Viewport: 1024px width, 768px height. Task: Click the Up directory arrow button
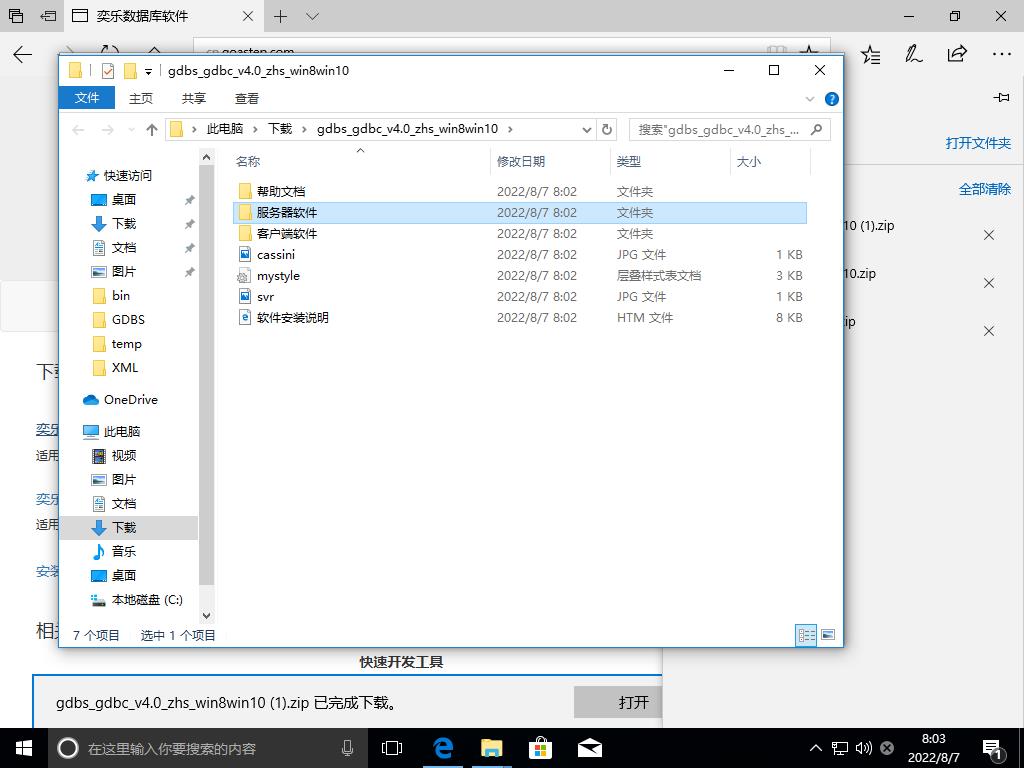152,129
